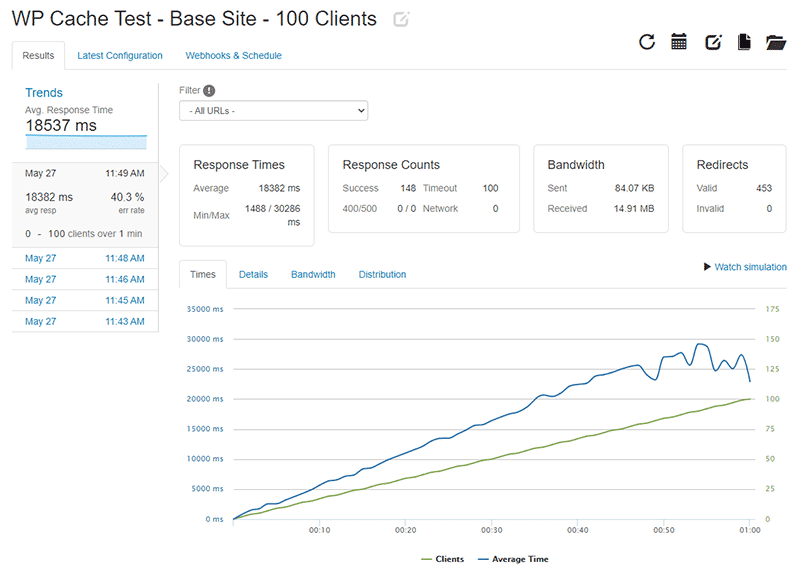Click the grey edit test name icon
Screen dimensions: 800x573
(x=401, y=19)
